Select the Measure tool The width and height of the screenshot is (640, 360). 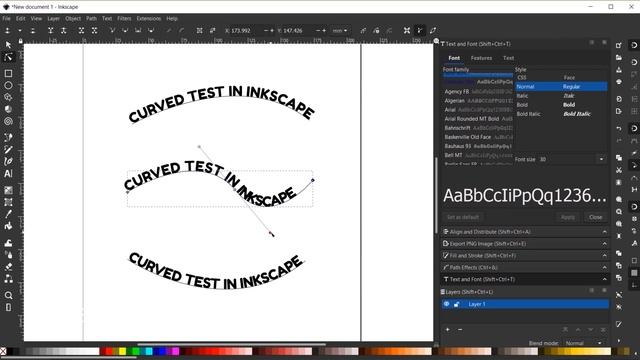coord(8,307)
